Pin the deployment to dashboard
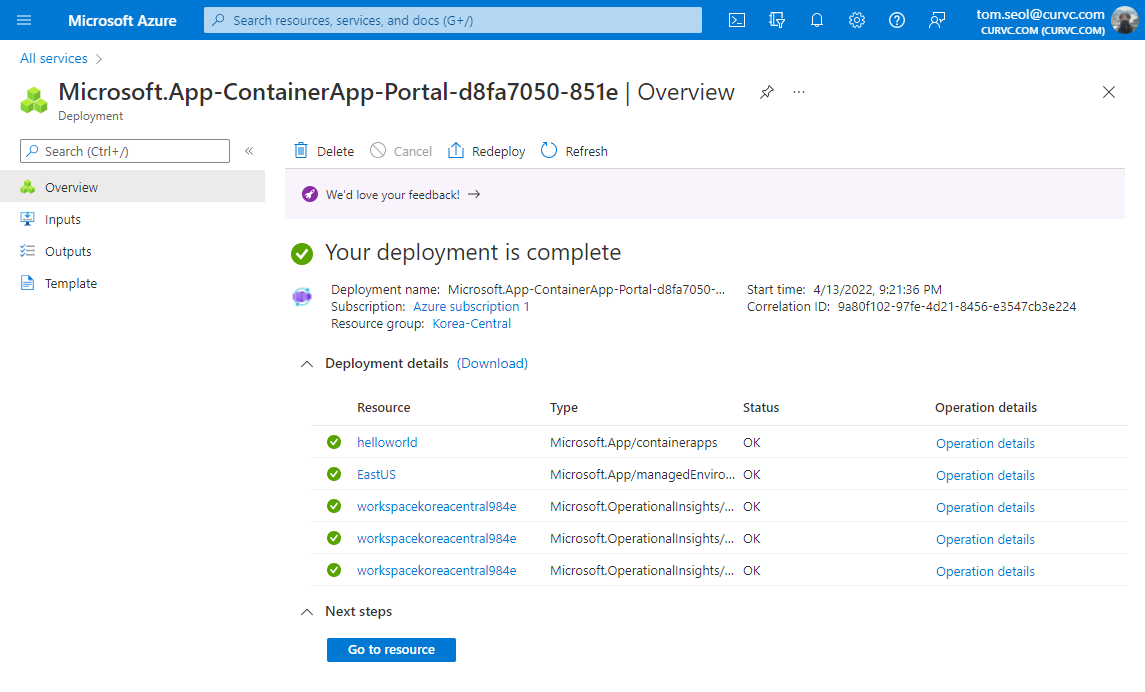The image size is (1145, 692). point(766,92)
